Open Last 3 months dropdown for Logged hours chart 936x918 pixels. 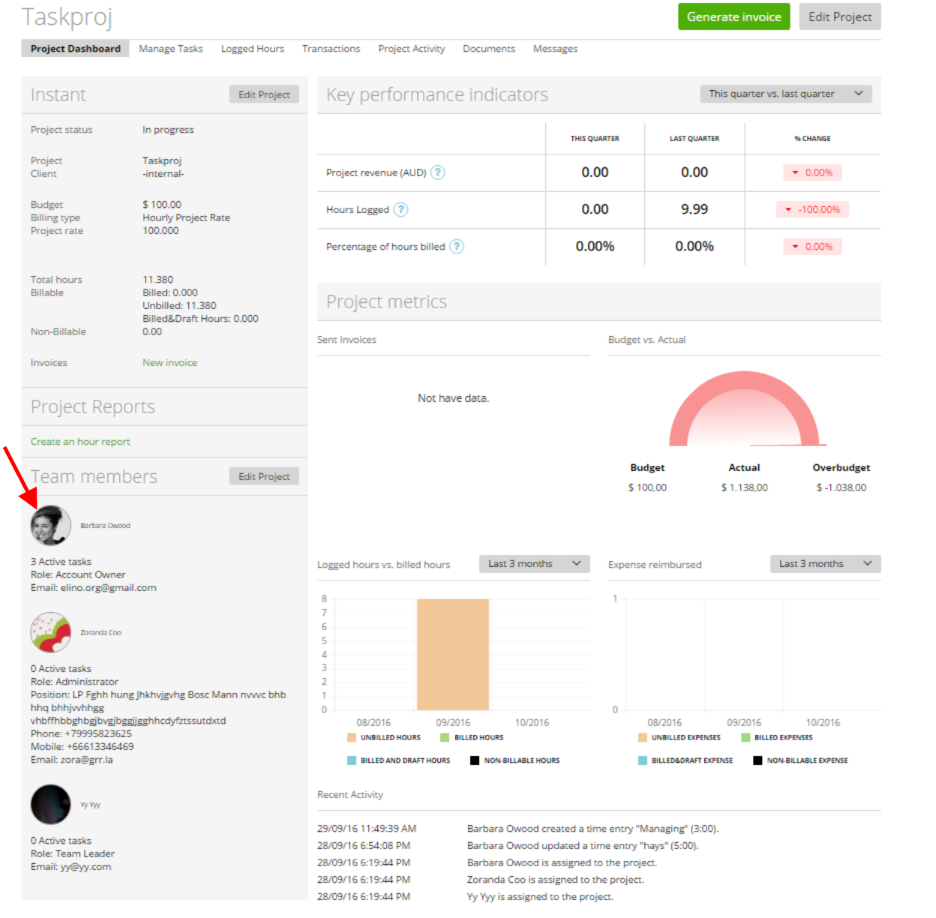click(534, 564)
